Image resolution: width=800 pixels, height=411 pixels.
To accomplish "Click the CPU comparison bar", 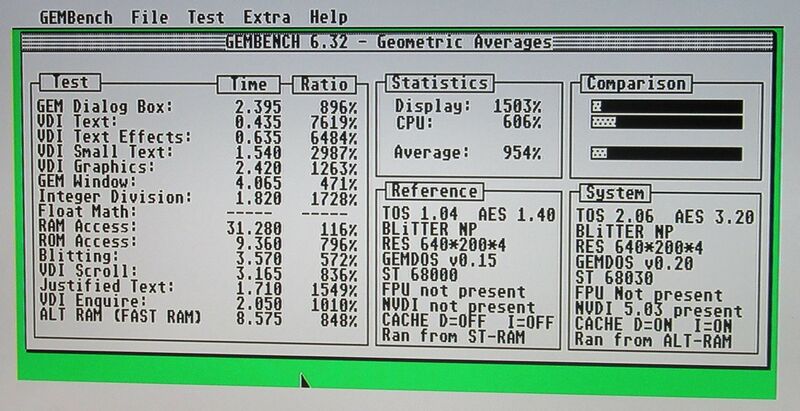I will [x=667, y=122].
